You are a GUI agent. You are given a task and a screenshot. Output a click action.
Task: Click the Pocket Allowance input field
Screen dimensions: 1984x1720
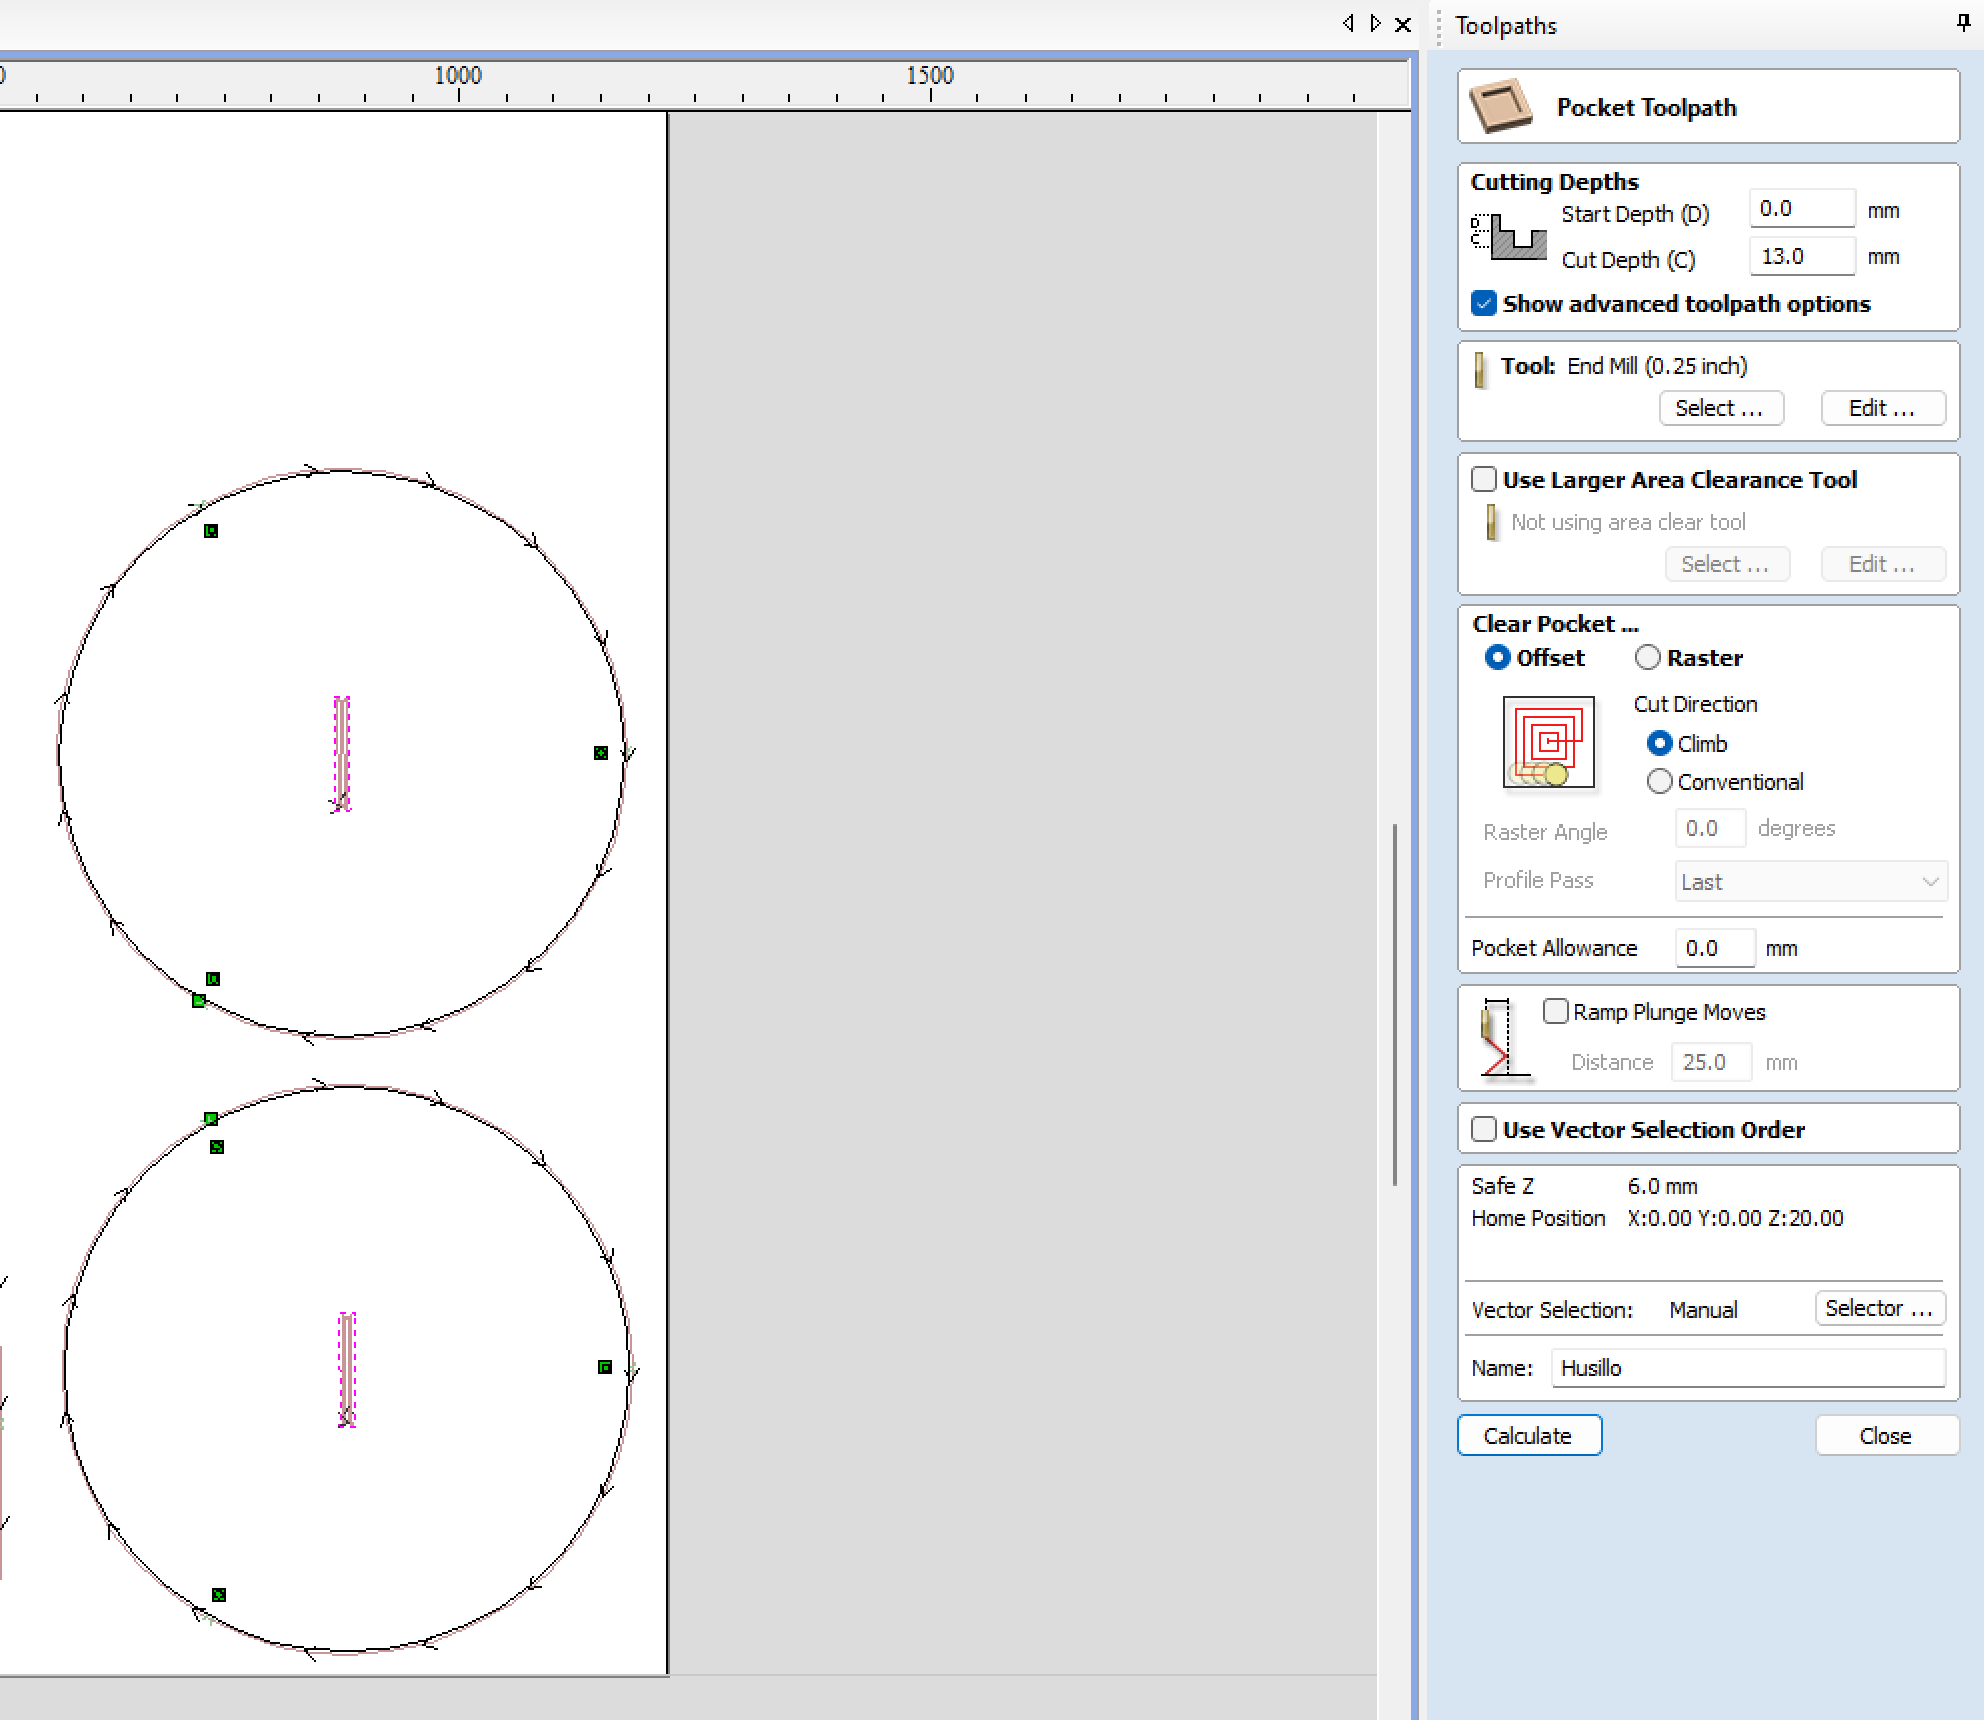pos(1715,948)
